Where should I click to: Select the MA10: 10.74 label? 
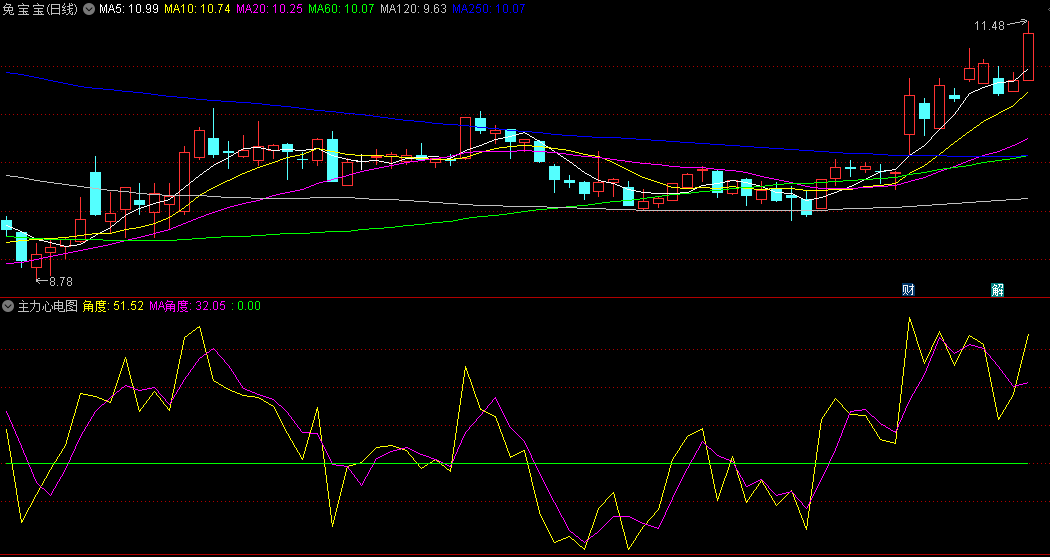(198, 9)
